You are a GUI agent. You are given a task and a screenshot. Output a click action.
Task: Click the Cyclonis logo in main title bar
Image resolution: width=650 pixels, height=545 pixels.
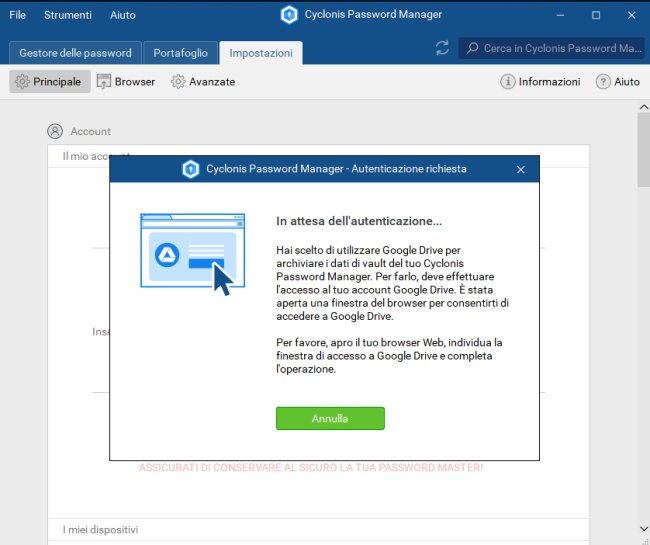tap(289, 15)
